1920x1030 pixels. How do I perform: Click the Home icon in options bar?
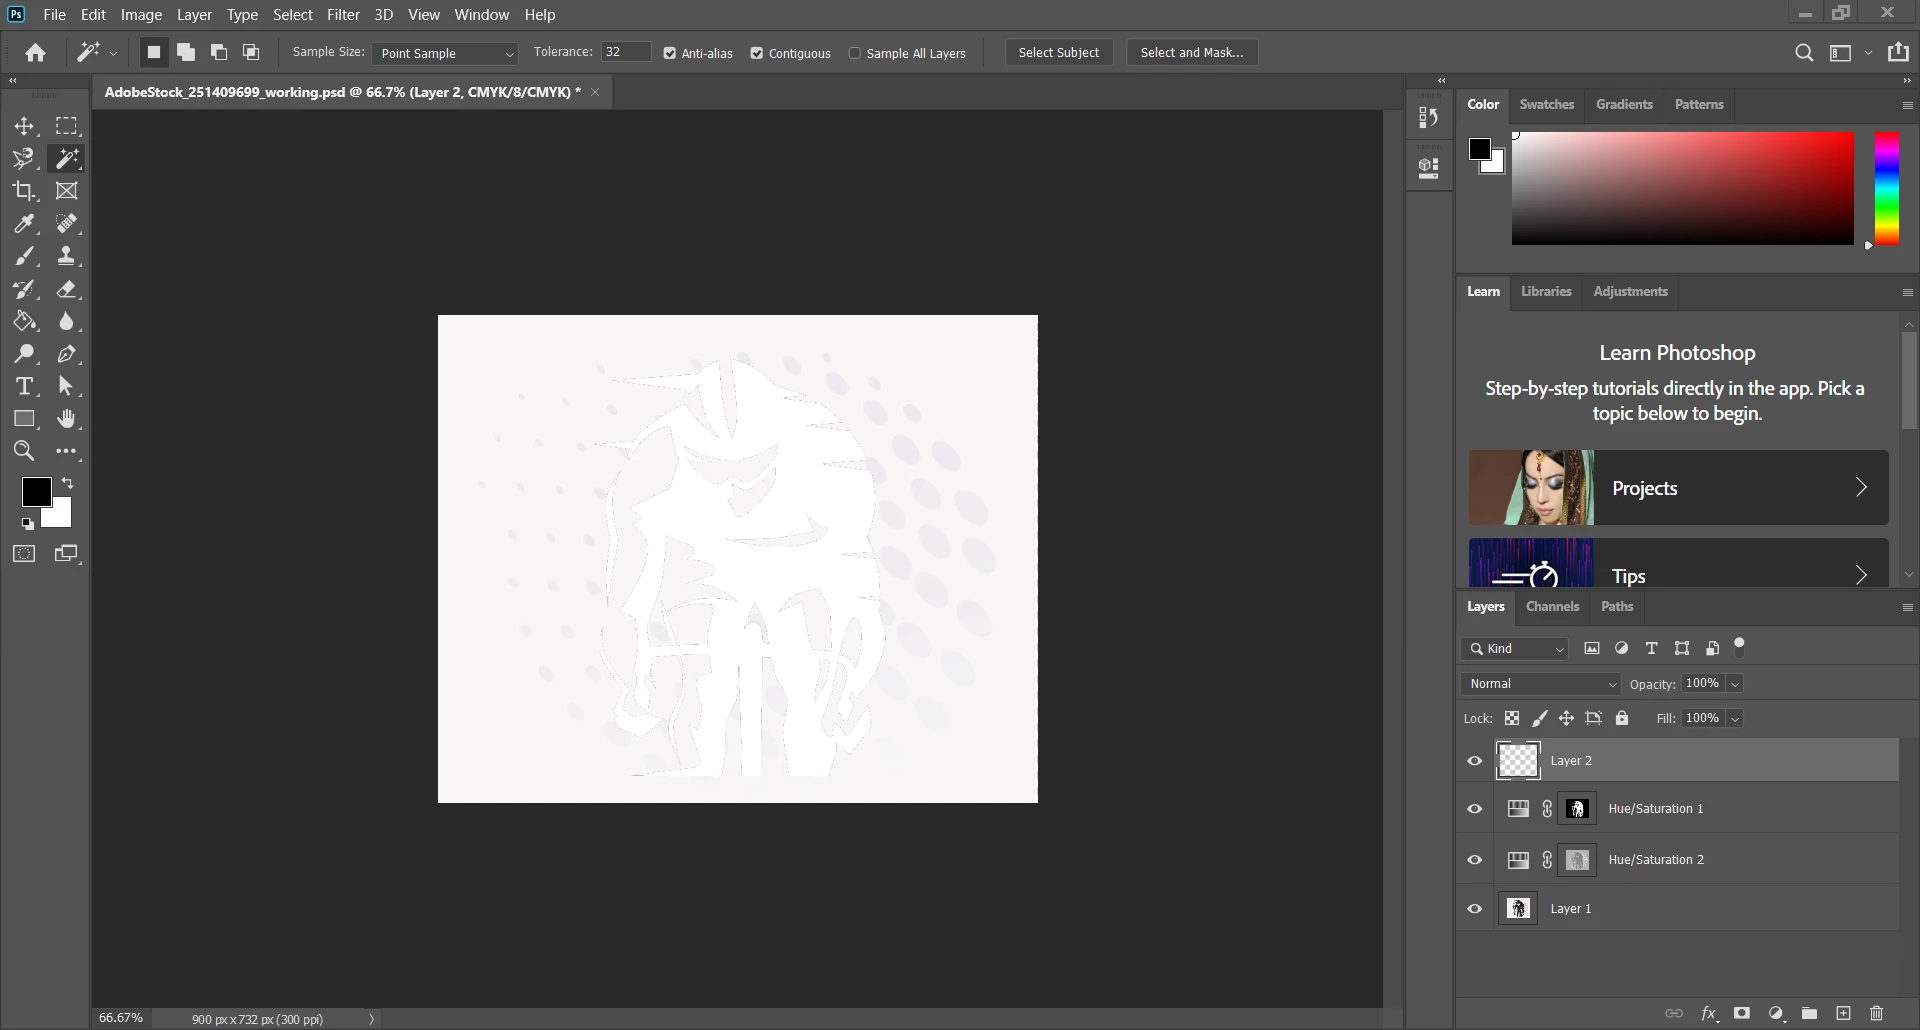pyautogui.click(x=36, y=53)
